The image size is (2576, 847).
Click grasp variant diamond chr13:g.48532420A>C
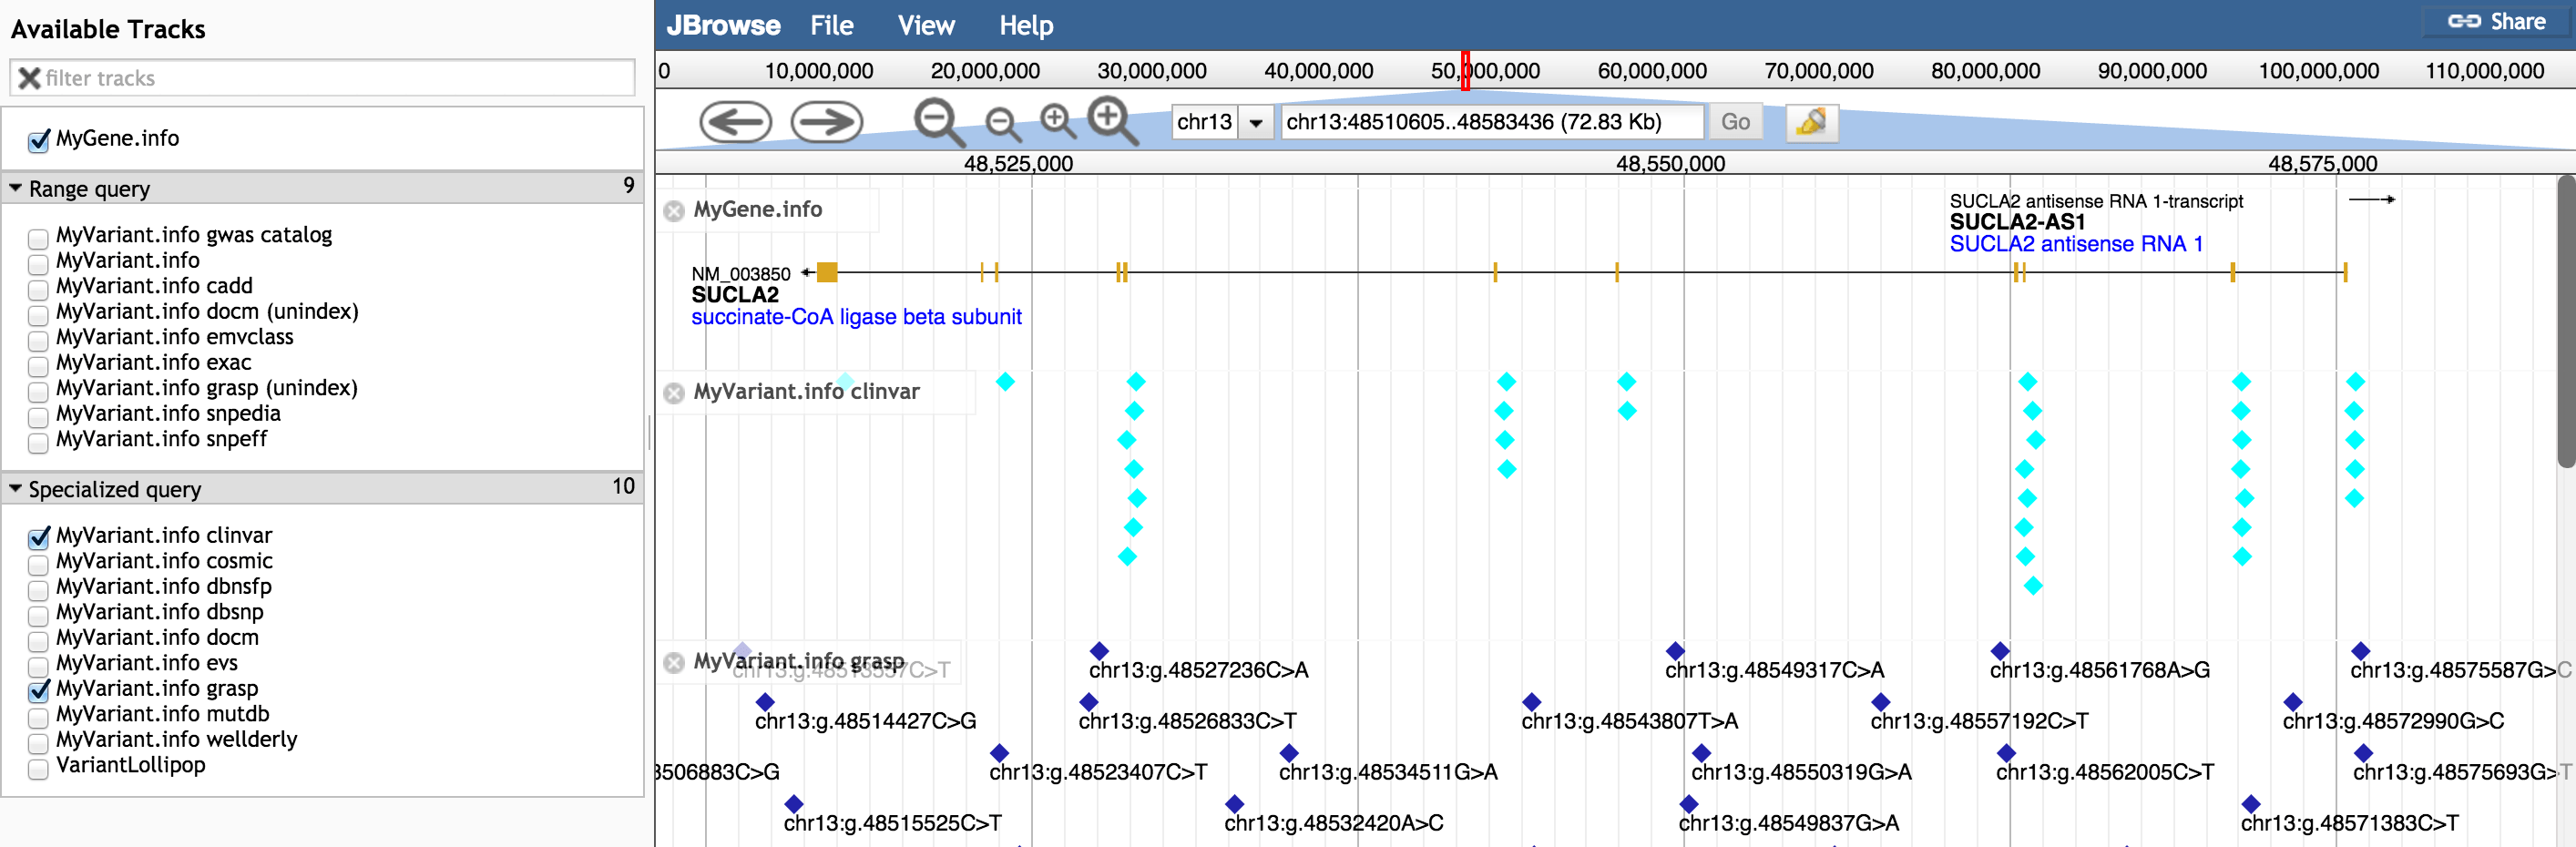(1234, 804)
